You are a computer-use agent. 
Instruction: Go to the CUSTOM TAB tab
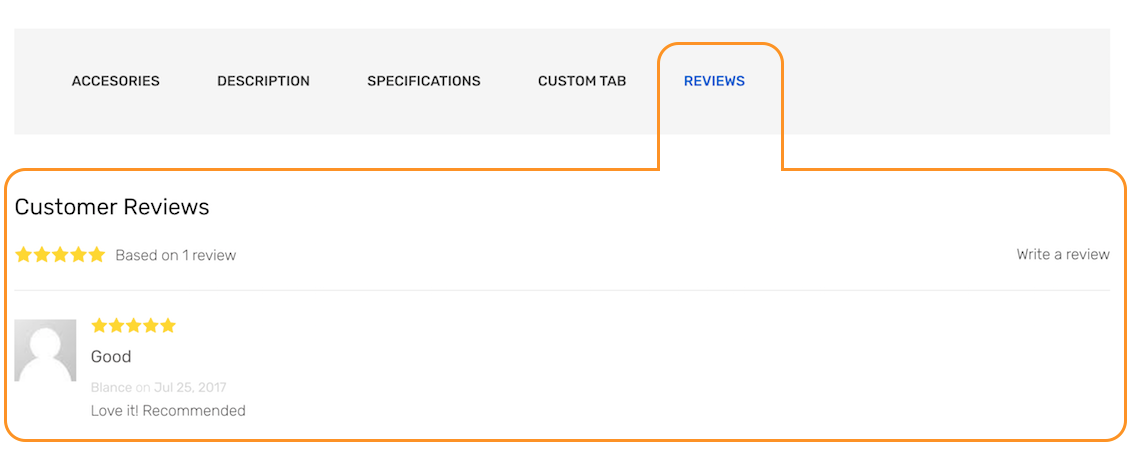[582, 81]
